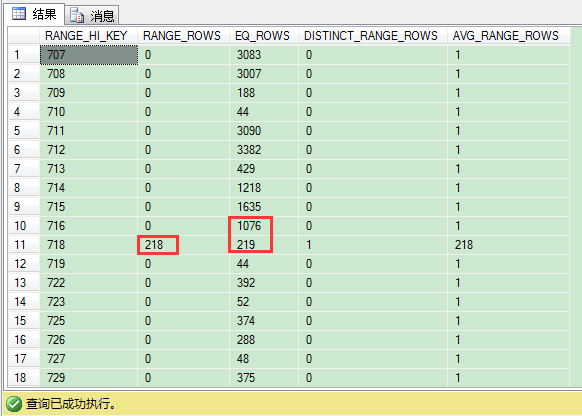Select EQ_ROWS value 188
Viewport: 582px width, 416px height.
tap(264, 93)
